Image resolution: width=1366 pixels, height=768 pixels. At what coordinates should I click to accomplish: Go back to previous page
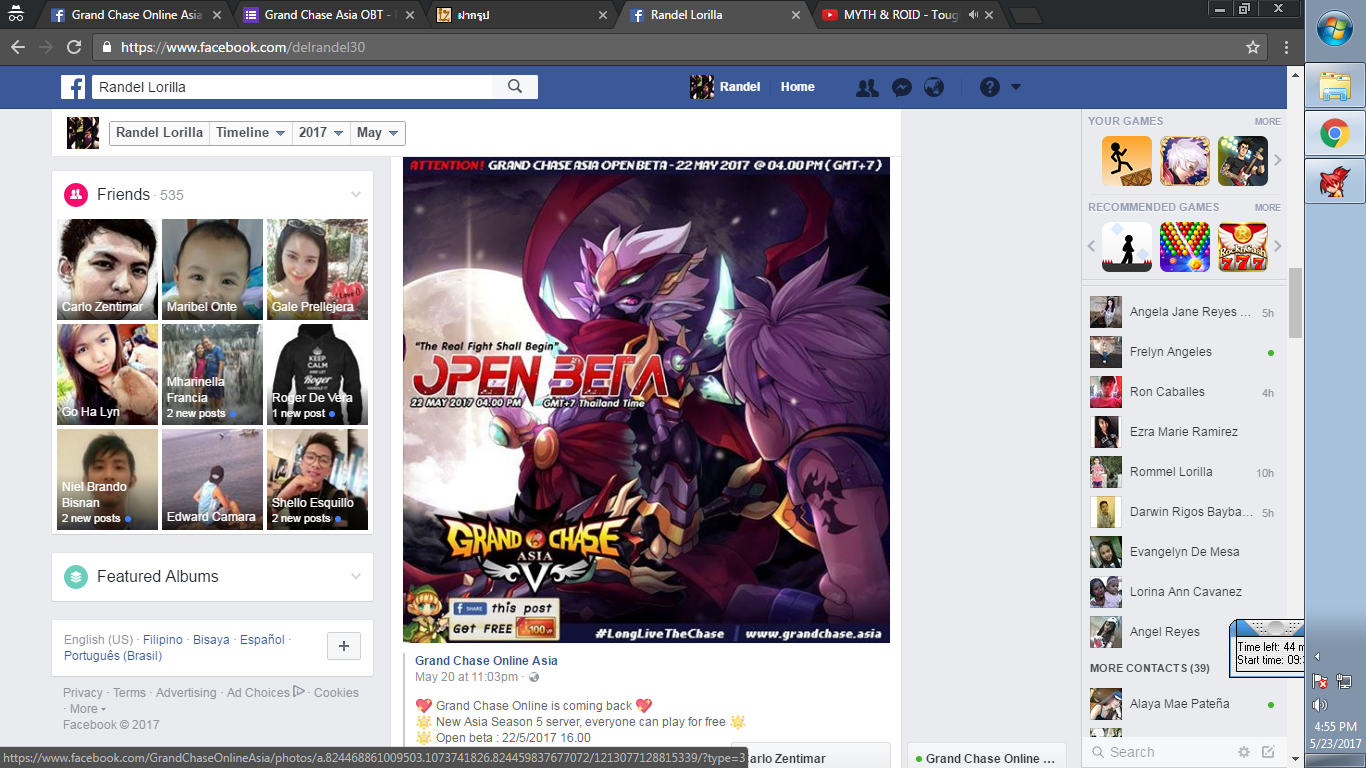coord(18,47)
